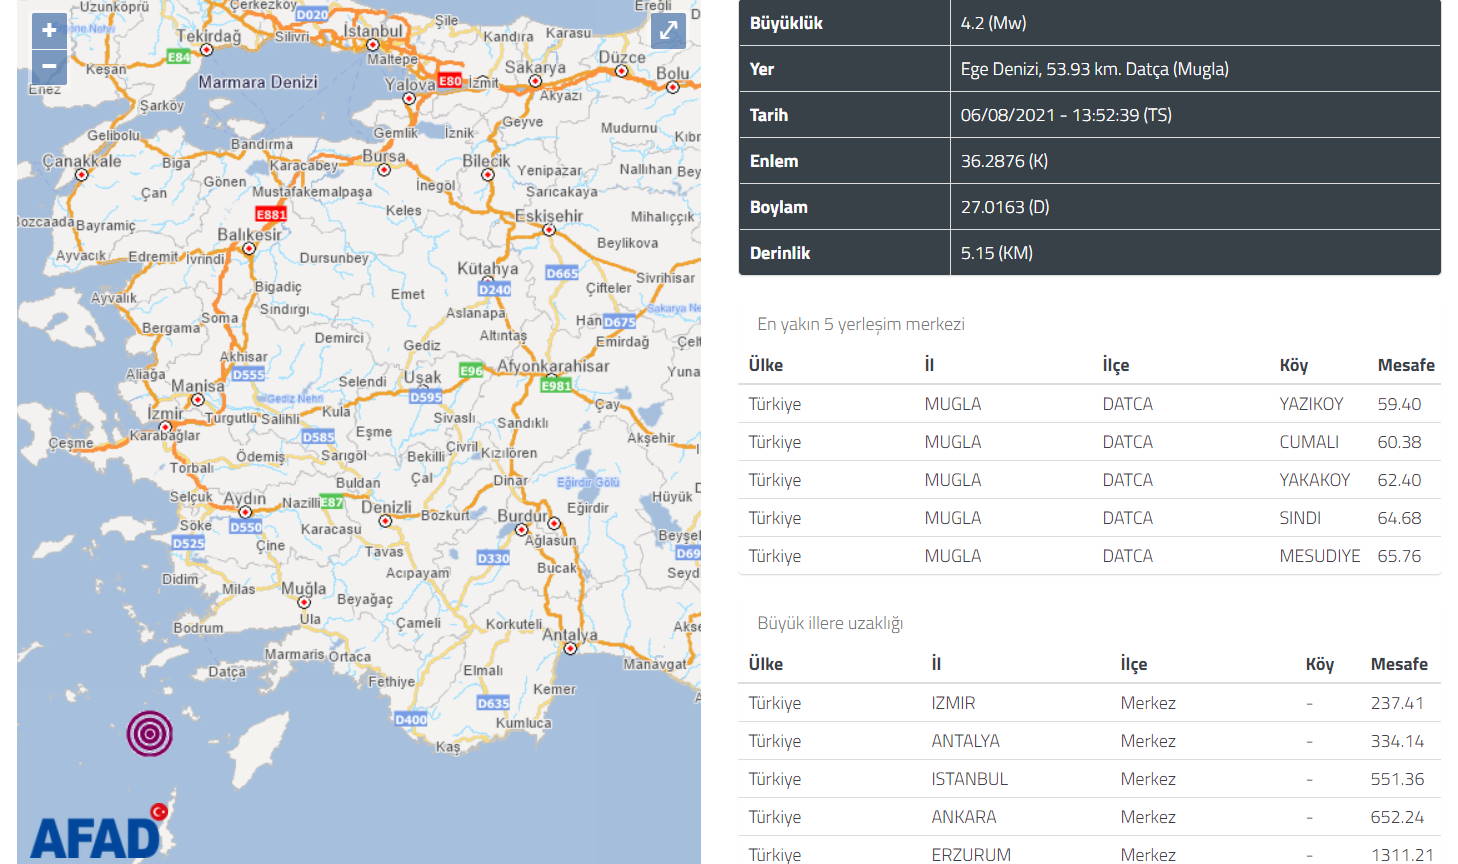Click the Mesafe header in nearest settlements table

[1405, 365]
